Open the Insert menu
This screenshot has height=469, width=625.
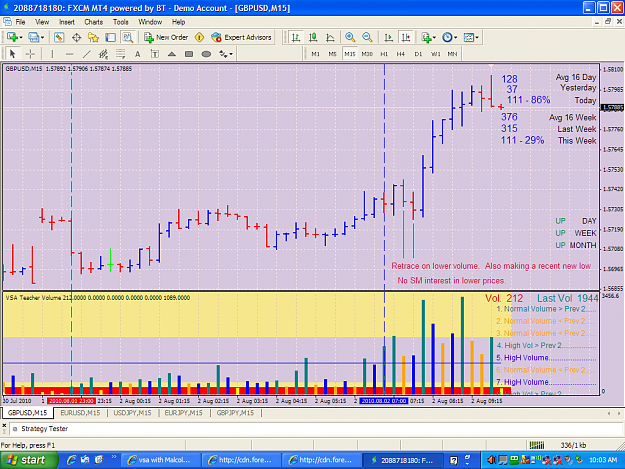[x=67, y=22]
